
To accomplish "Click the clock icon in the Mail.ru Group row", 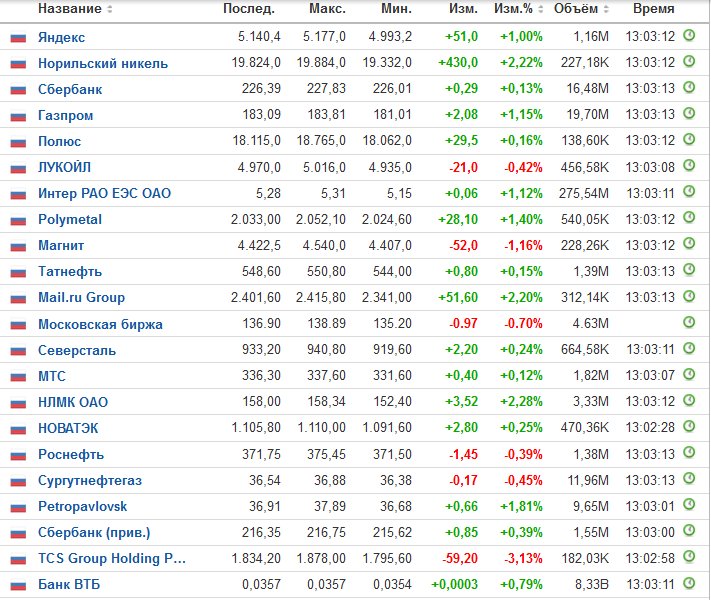I will click(x=689, y=296).
